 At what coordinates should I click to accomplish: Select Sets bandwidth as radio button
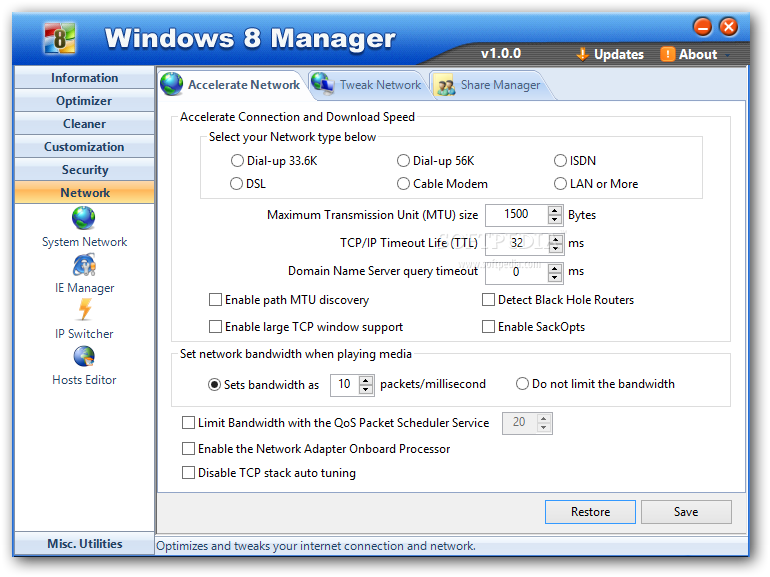point(214,385)
